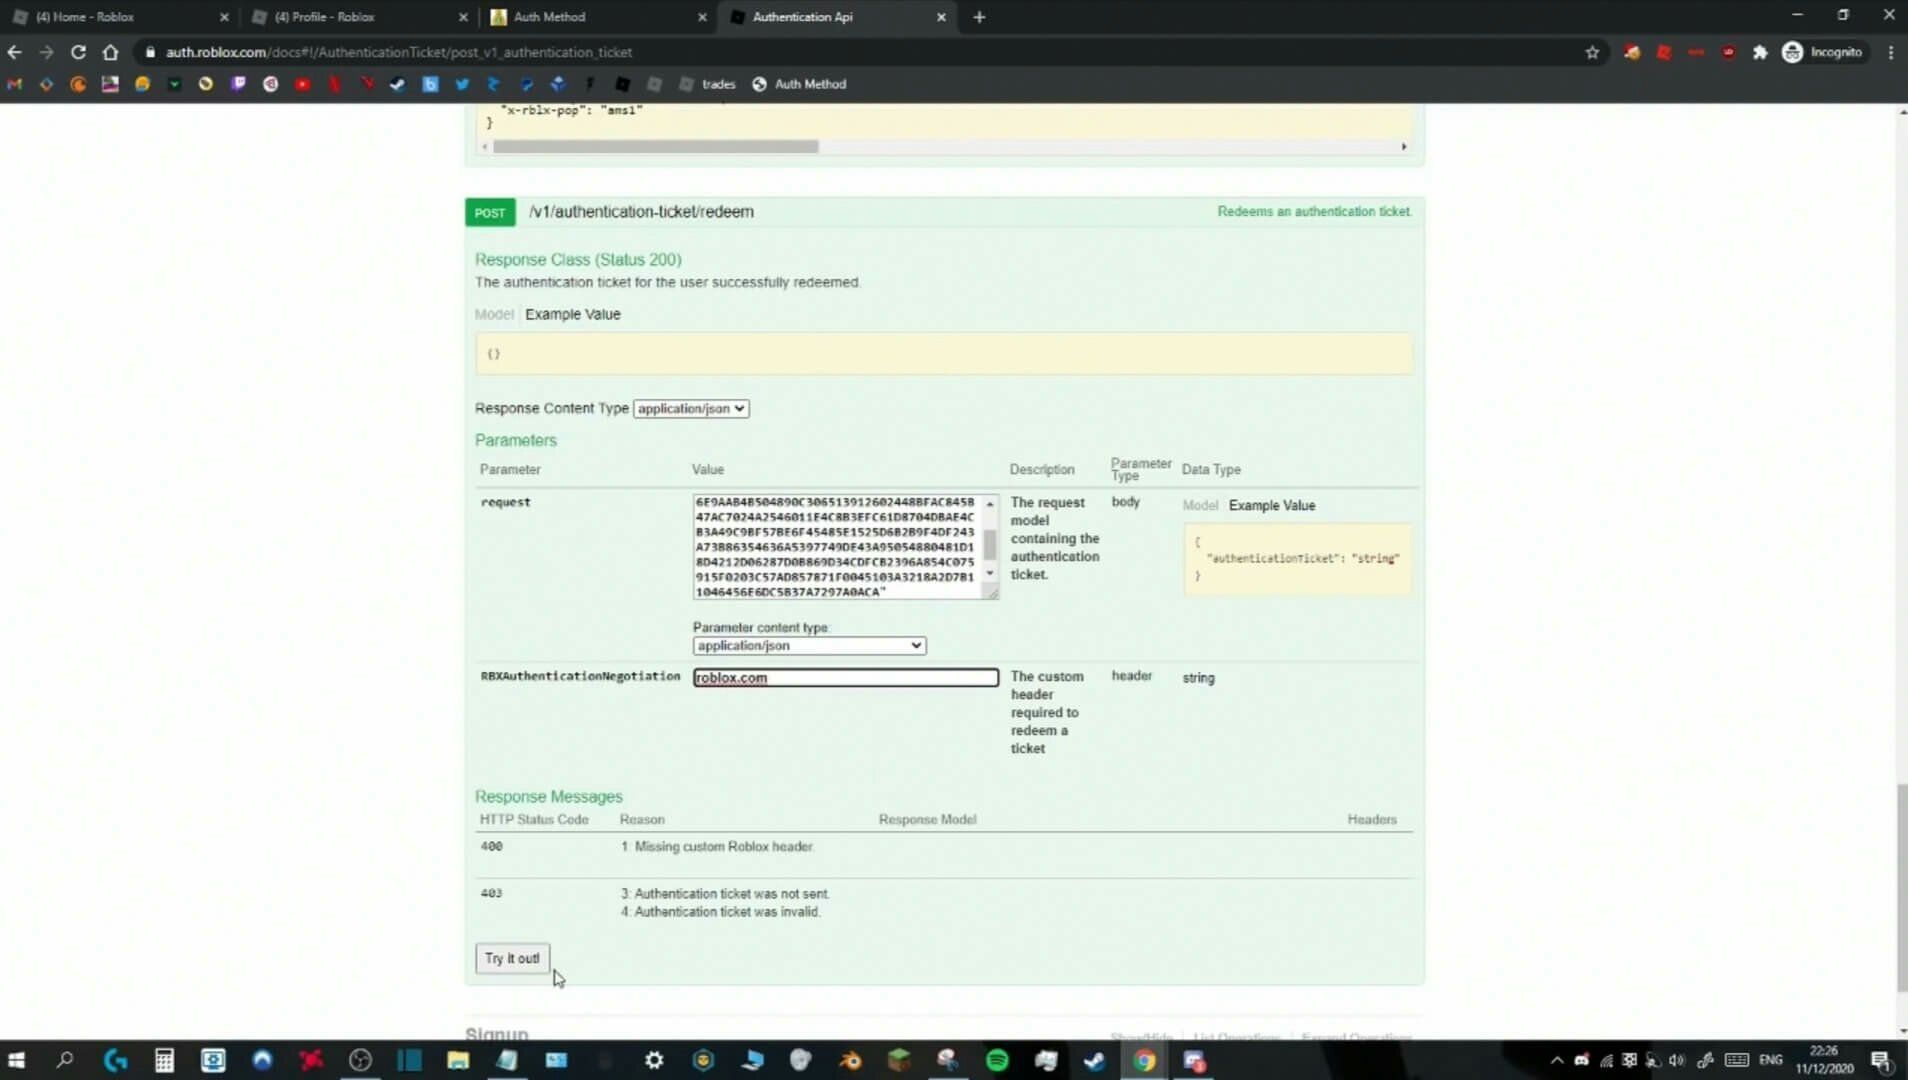Click the ENG language indicator

pyautogui.click(x=1771, y=1060)
